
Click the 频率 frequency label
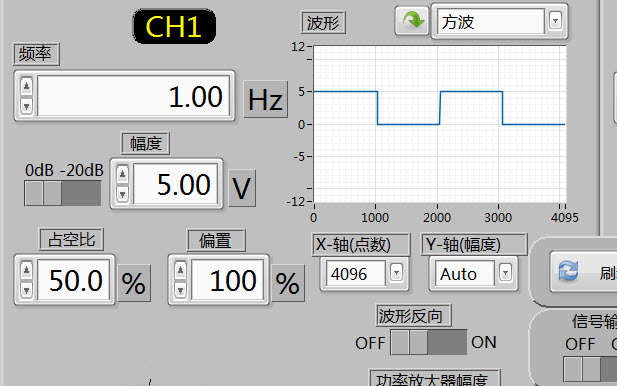36,54
